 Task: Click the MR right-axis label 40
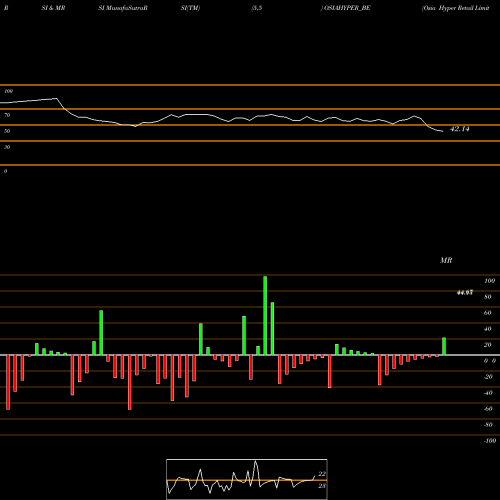coord(488,329)
